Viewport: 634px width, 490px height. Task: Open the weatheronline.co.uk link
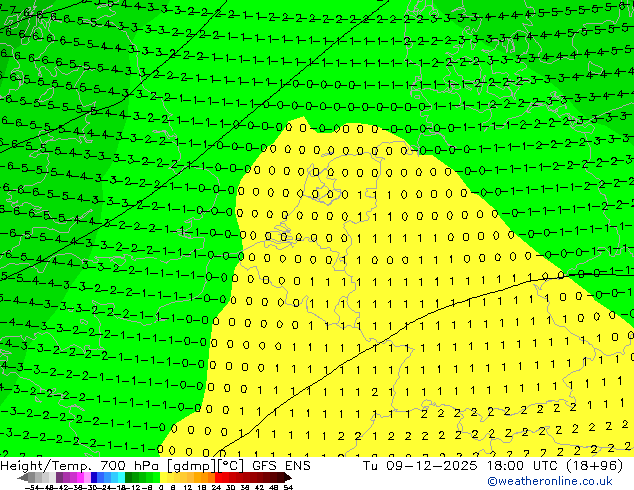coord(550,481)
